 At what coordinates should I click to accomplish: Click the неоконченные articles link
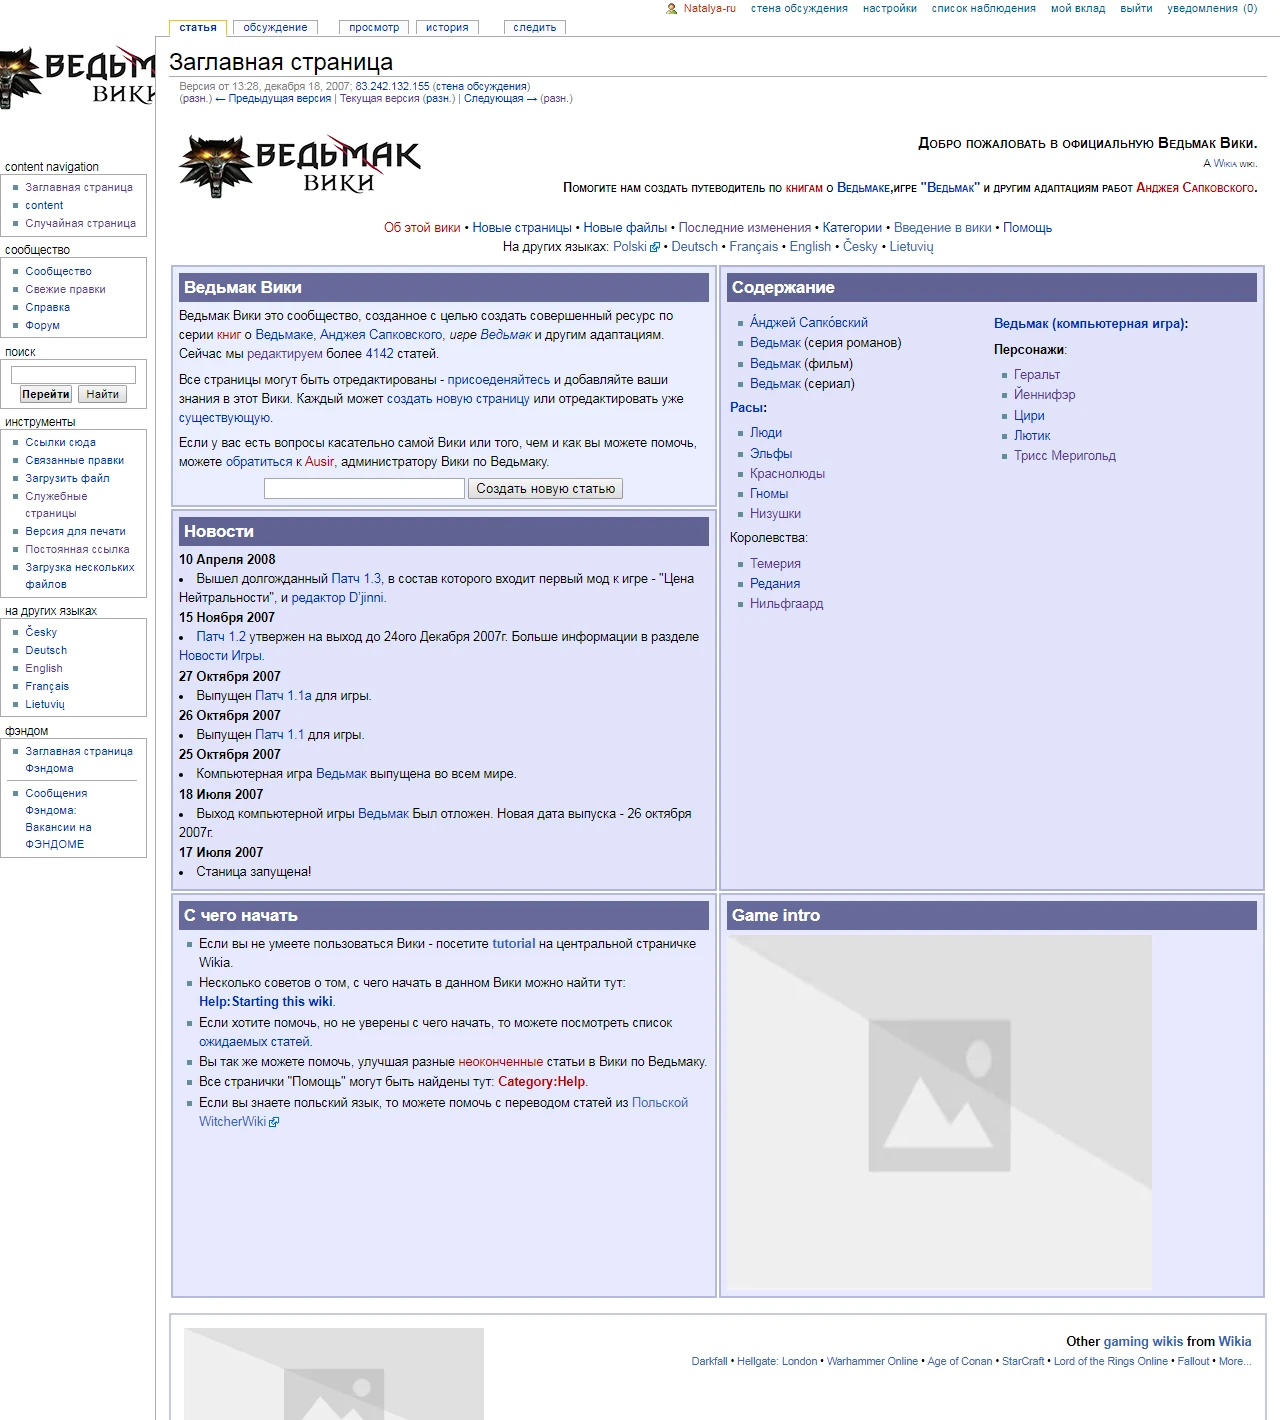(501, 1062)
